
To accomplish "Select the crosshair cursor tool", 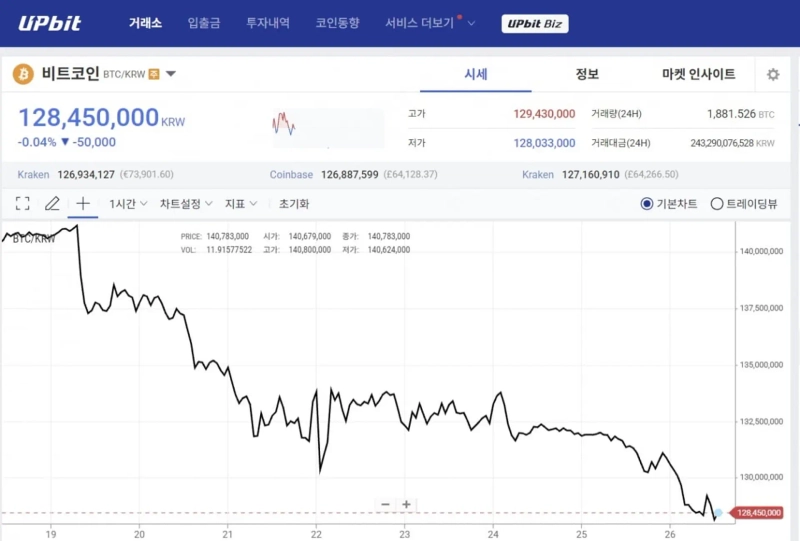I will [83, 203].
